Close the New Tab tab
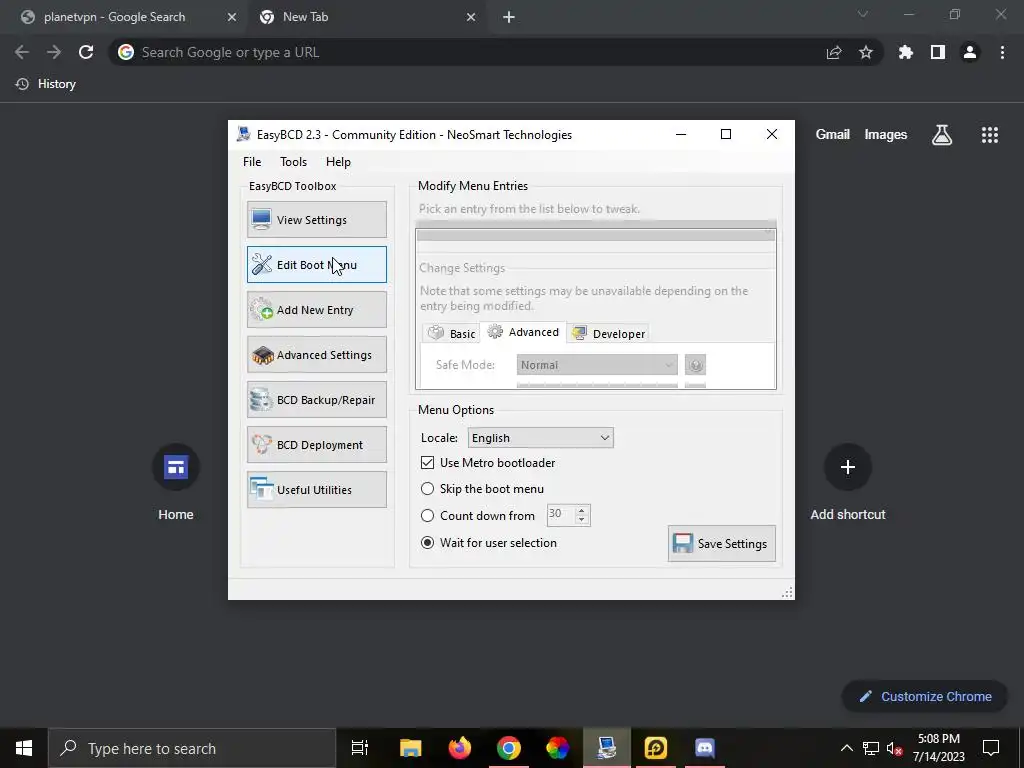 coord(471,17)
